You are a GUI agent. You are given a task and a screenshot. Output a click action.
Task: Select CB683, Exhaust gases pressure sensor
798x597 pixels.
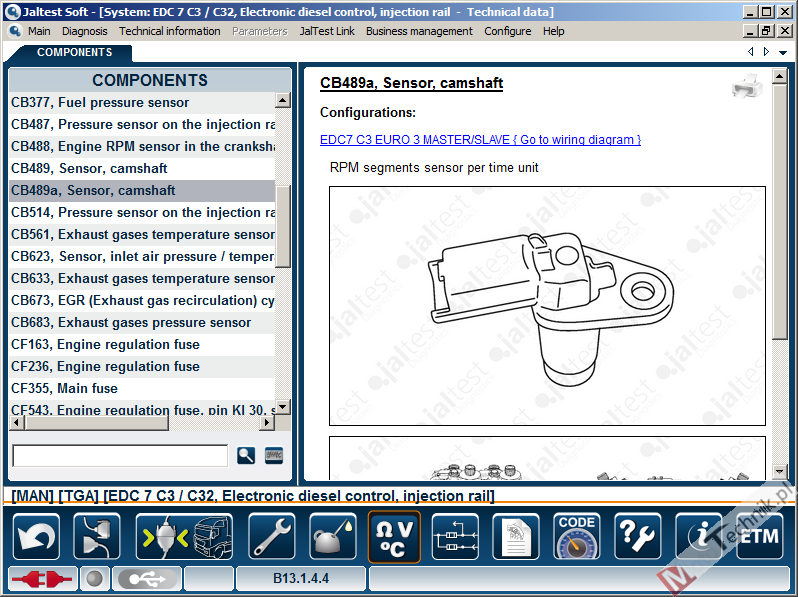(x=142, y=322)
